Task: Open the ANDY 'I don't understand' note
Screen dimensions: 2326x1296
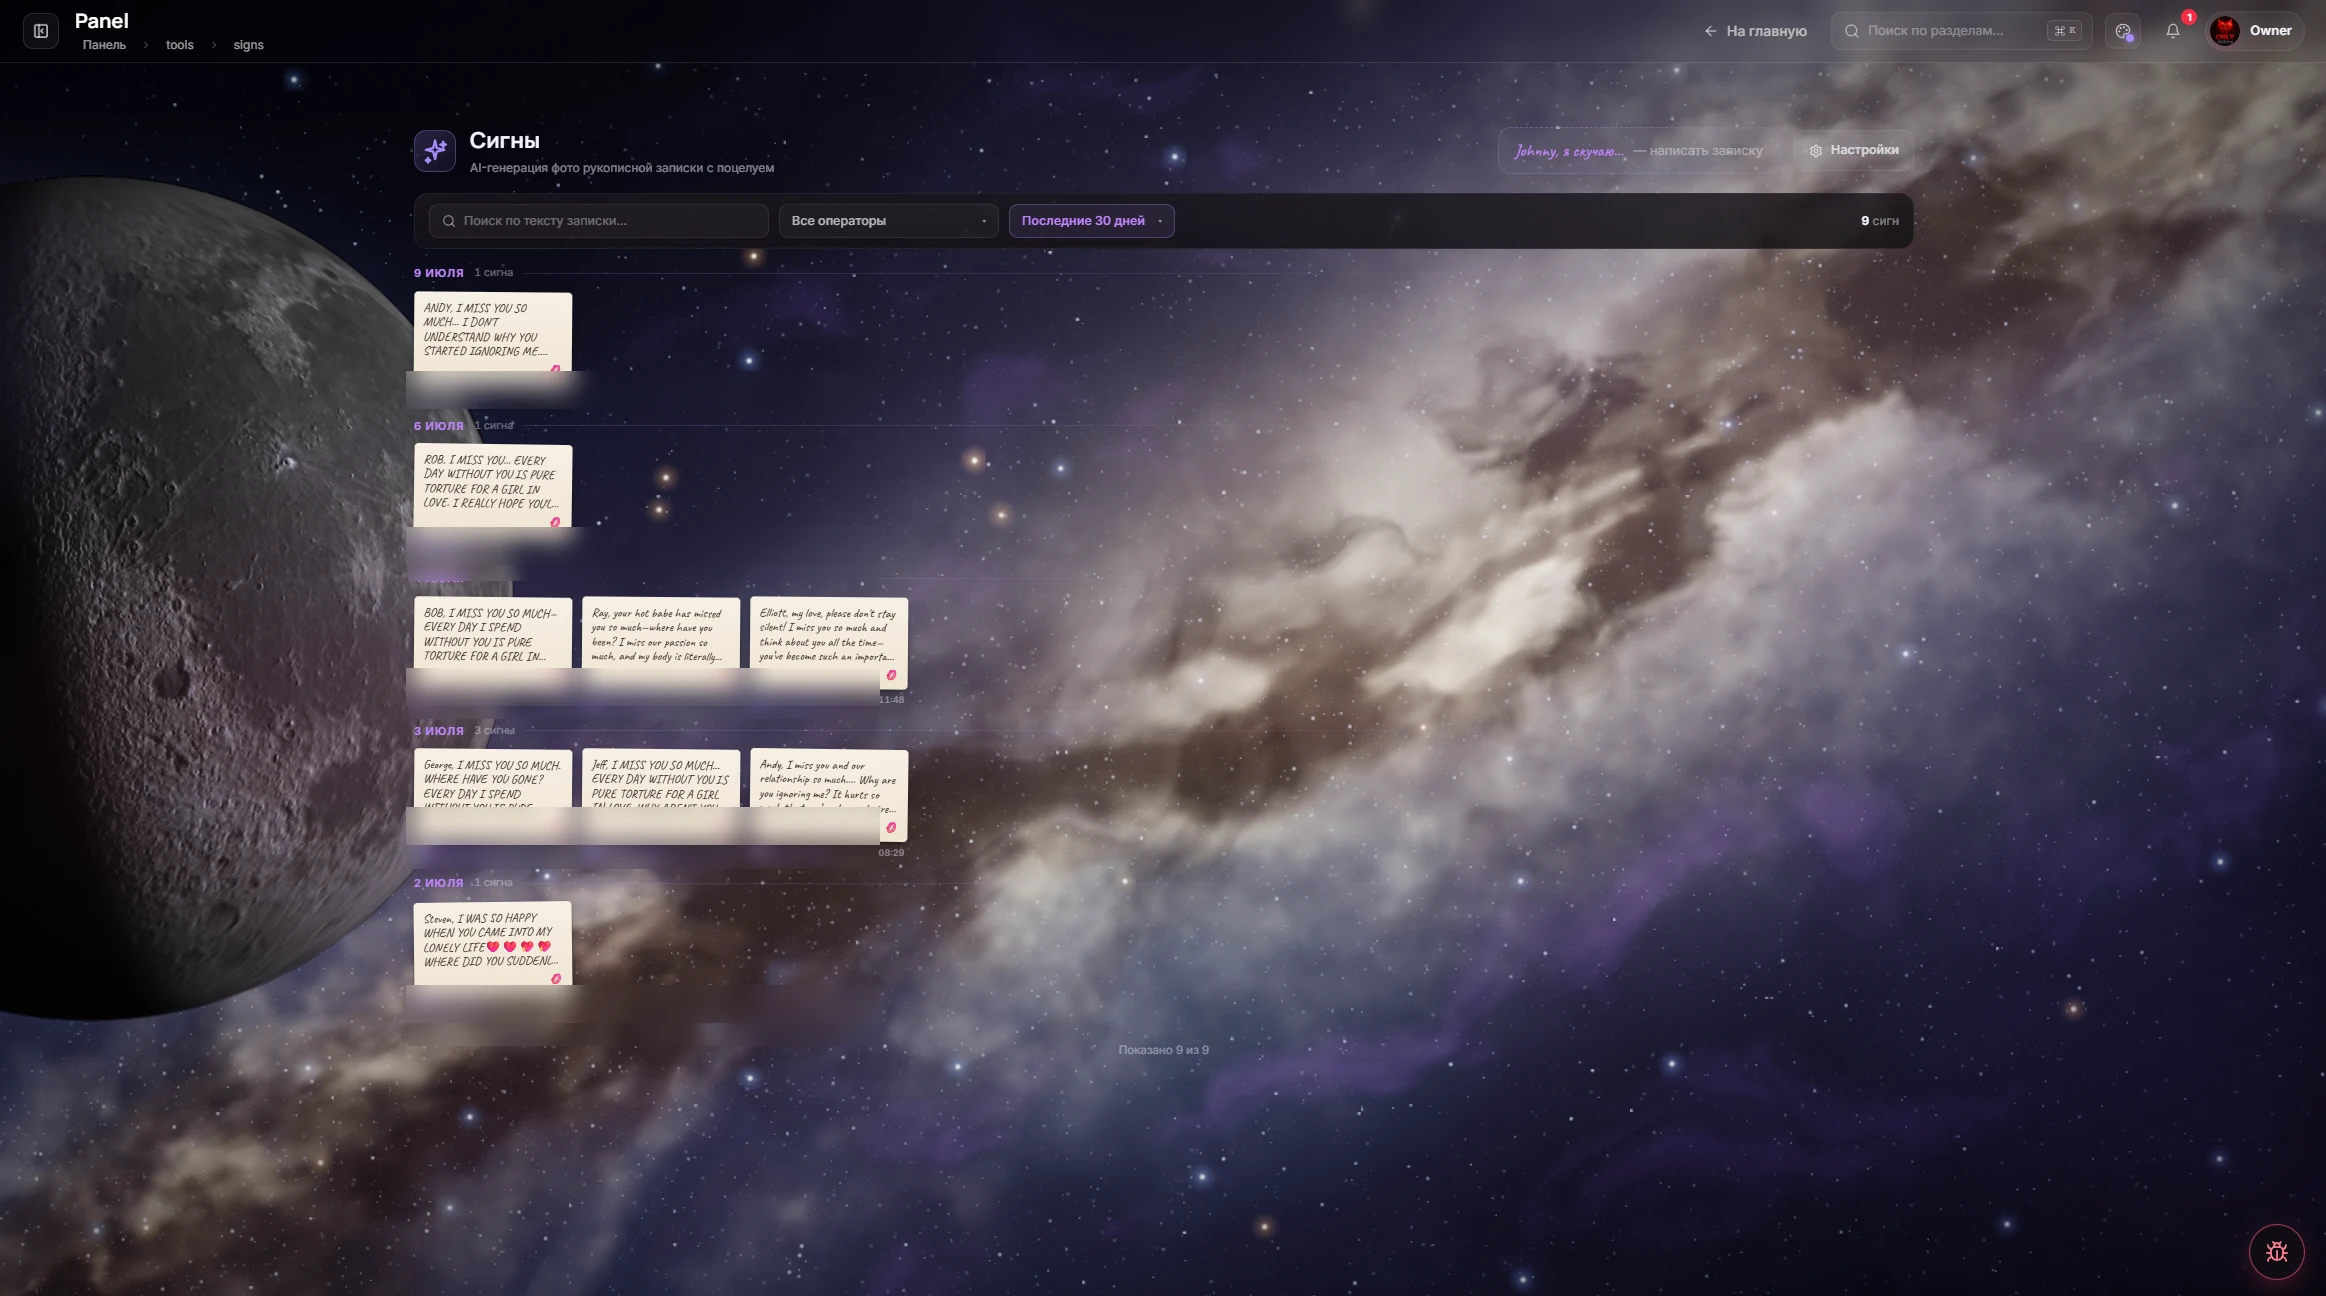Action: coord(493,332)
